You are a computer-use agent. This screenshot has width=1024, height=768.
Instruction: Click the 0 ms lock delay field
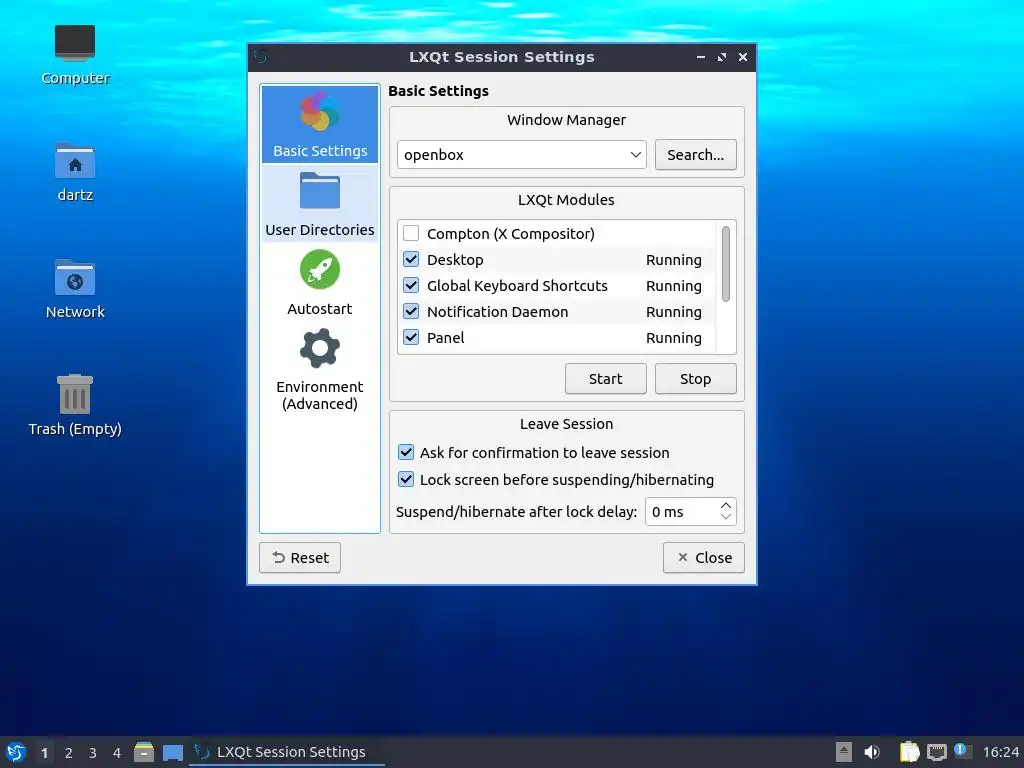681,511
